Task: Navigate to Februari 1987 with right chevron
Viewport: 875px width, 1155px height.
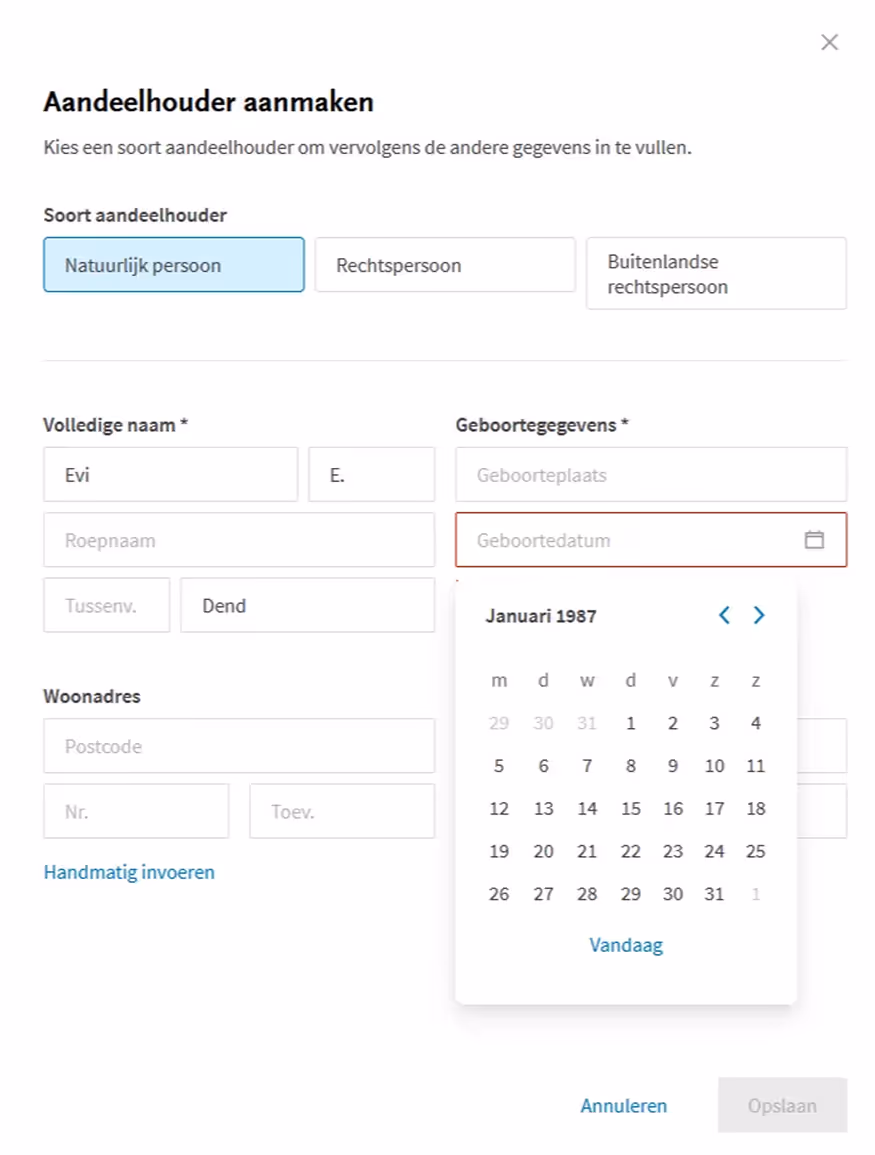Action: pos(758,616)
